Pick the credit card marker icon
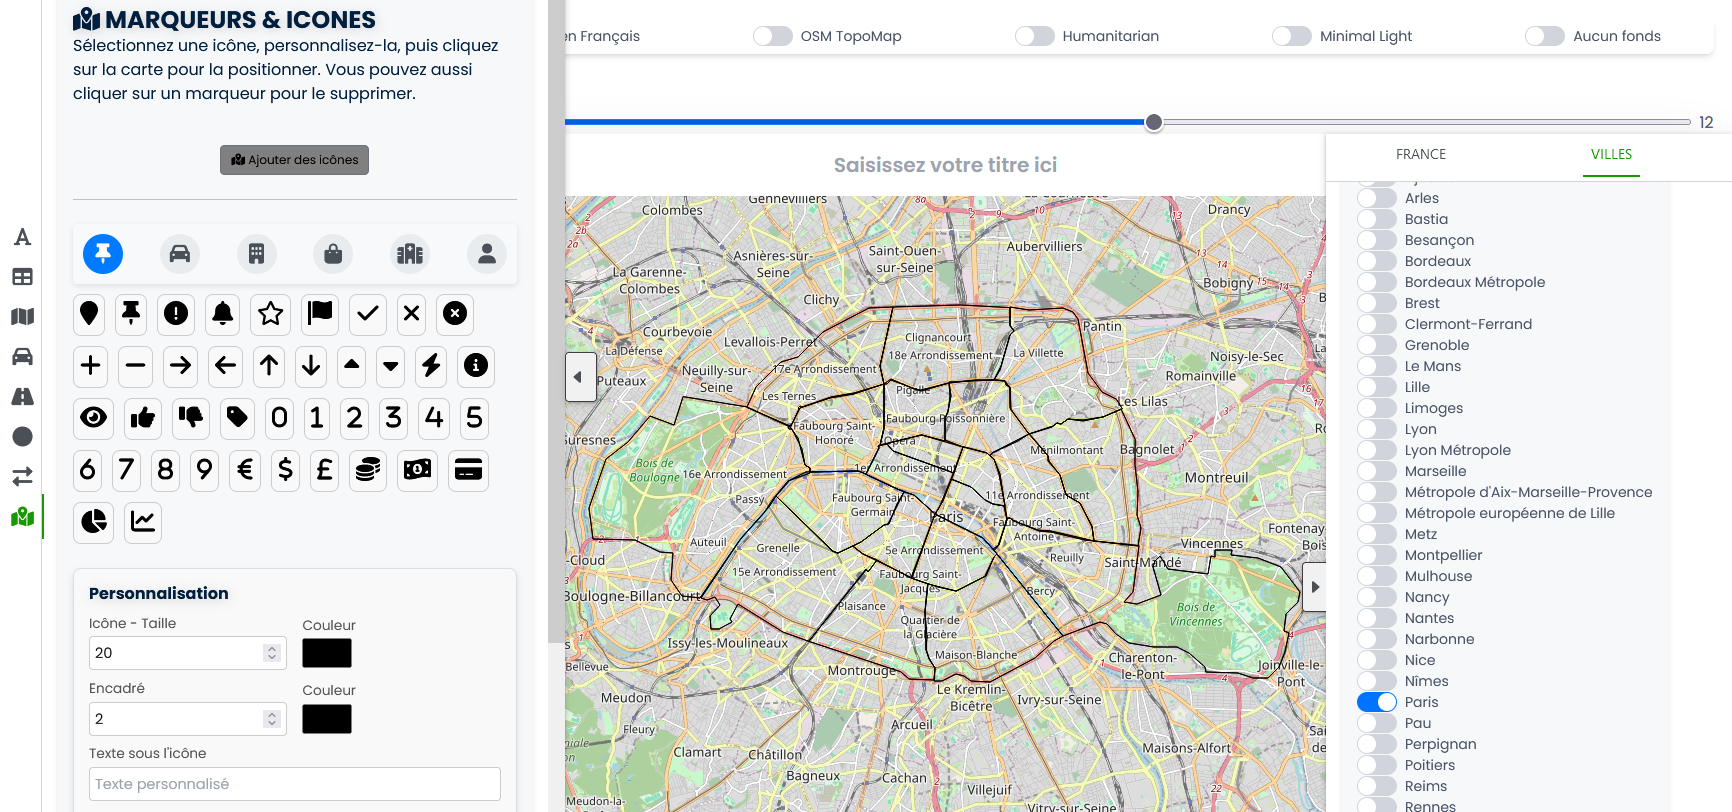The width and height of the screenshot is (1732, 812). 468,470
